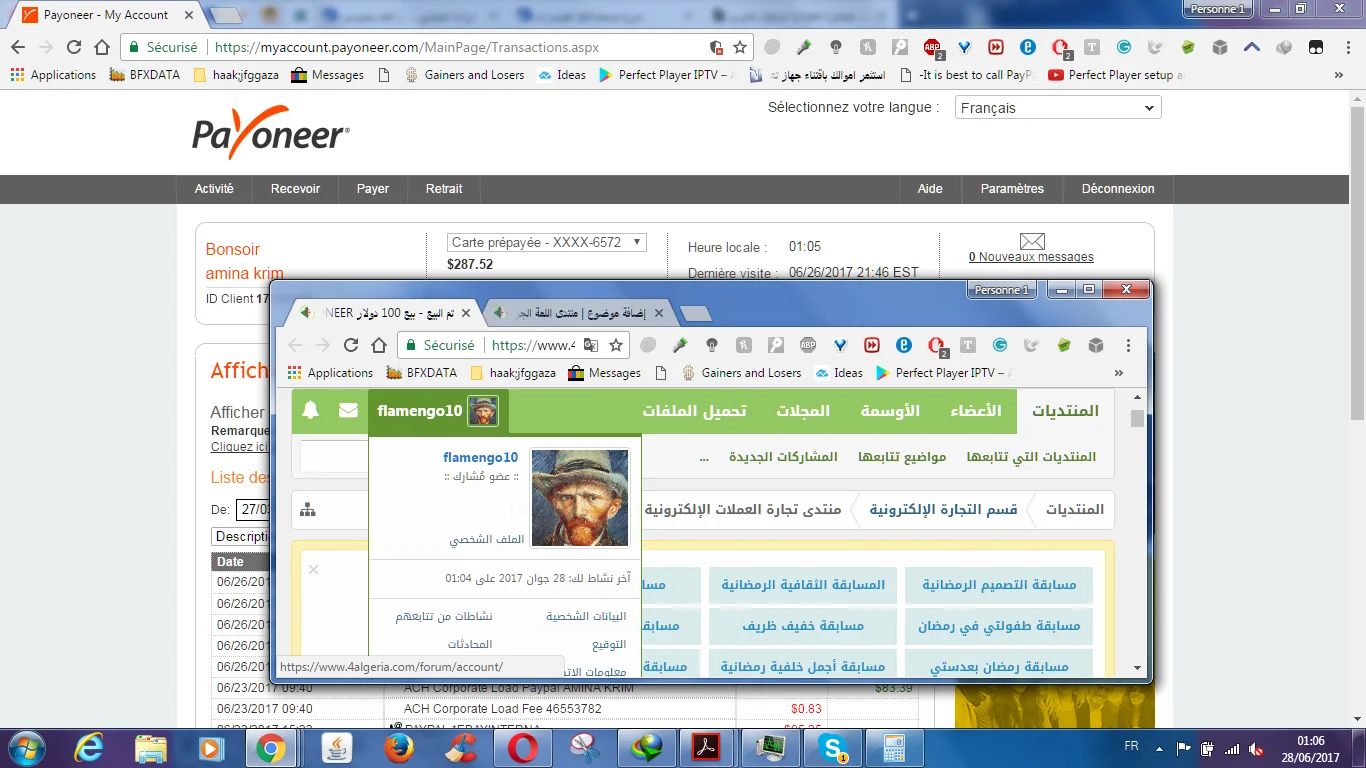
Task: Open Gainers and Losers bookmark in forum window
Action: tap(743, 373)
